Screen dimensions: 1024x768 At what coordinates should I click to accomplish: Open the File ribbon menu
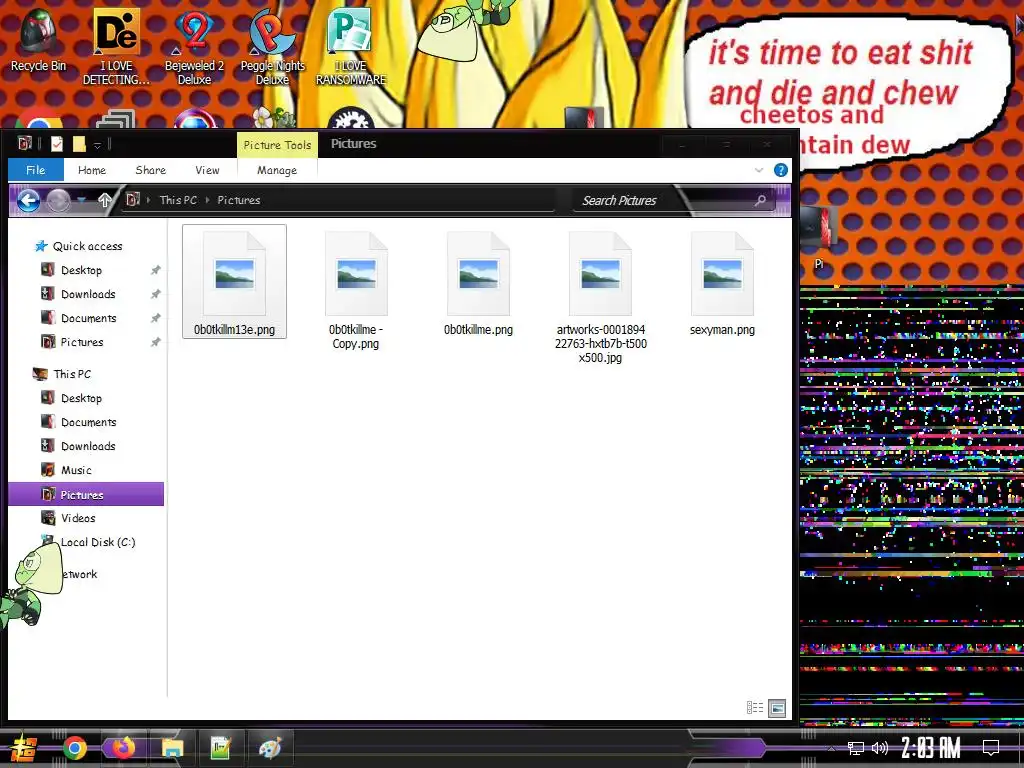coord(36,170)
